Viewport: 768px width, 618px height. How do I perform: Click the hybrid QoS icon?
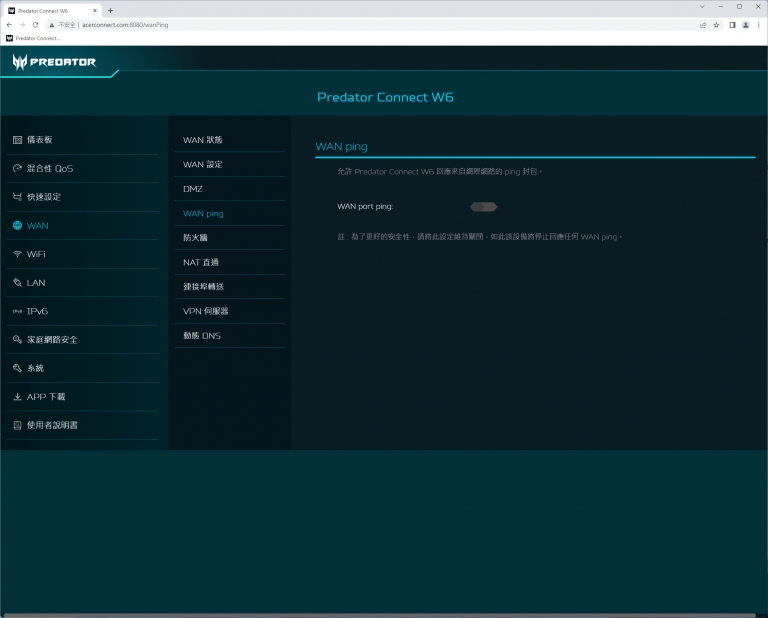tap(17, 168)
